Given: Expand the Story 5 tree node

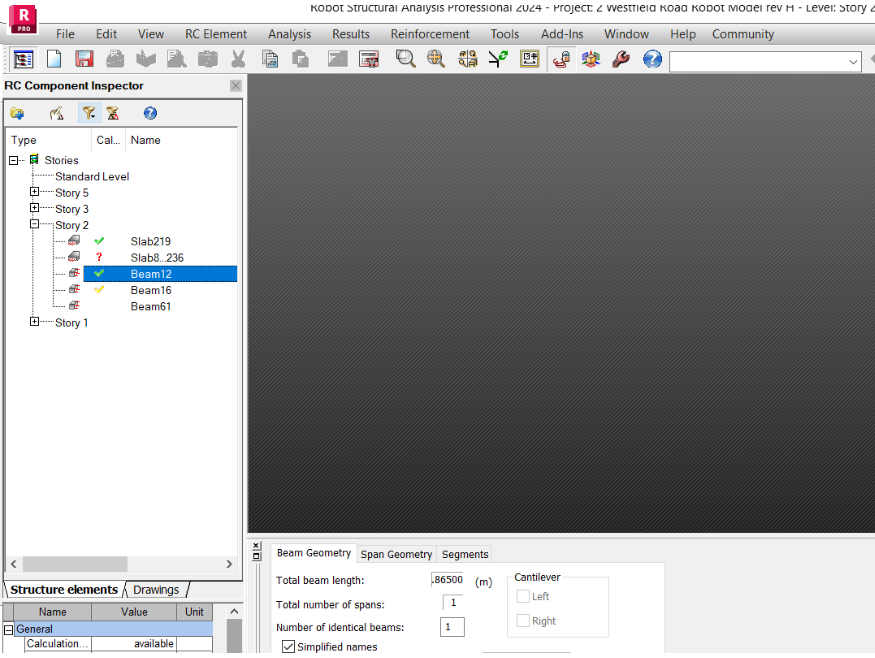Looking at the screenshot, I should coord(32,192).
